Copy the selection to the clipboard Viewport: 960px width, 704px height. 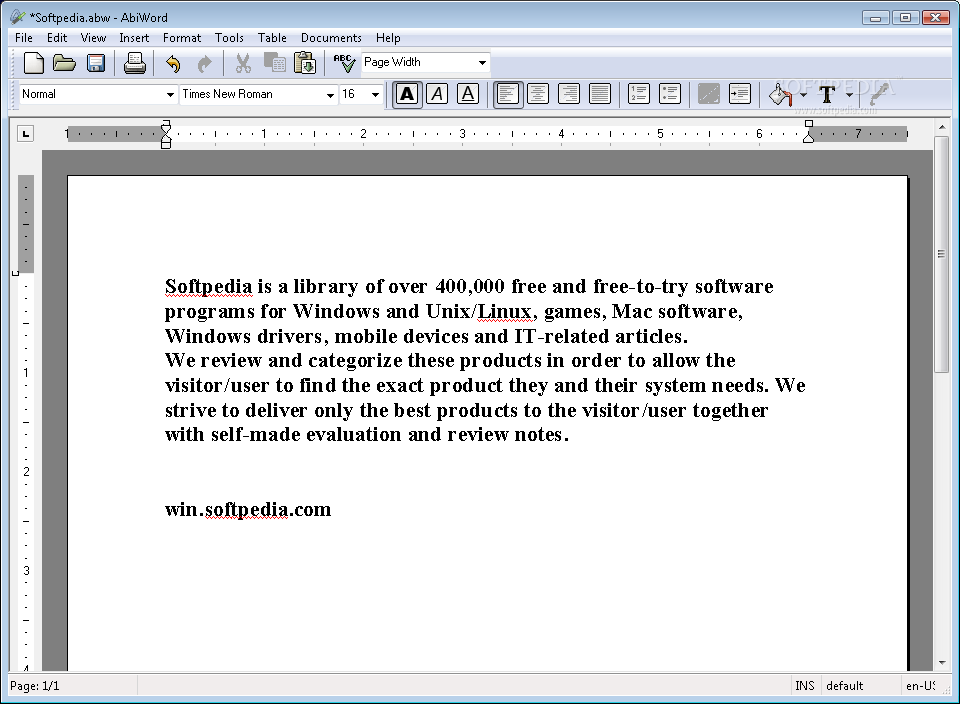tap(274, 63)
